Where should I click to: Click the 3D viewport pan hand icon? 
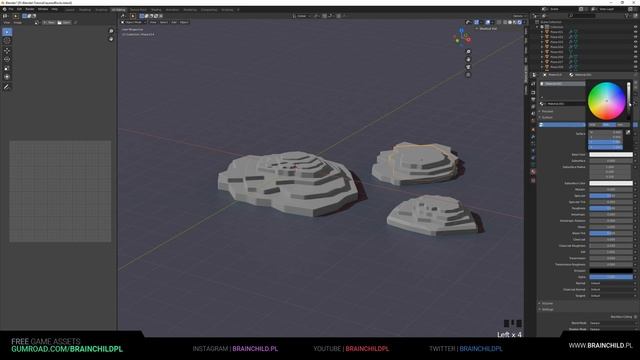(468, 59)
